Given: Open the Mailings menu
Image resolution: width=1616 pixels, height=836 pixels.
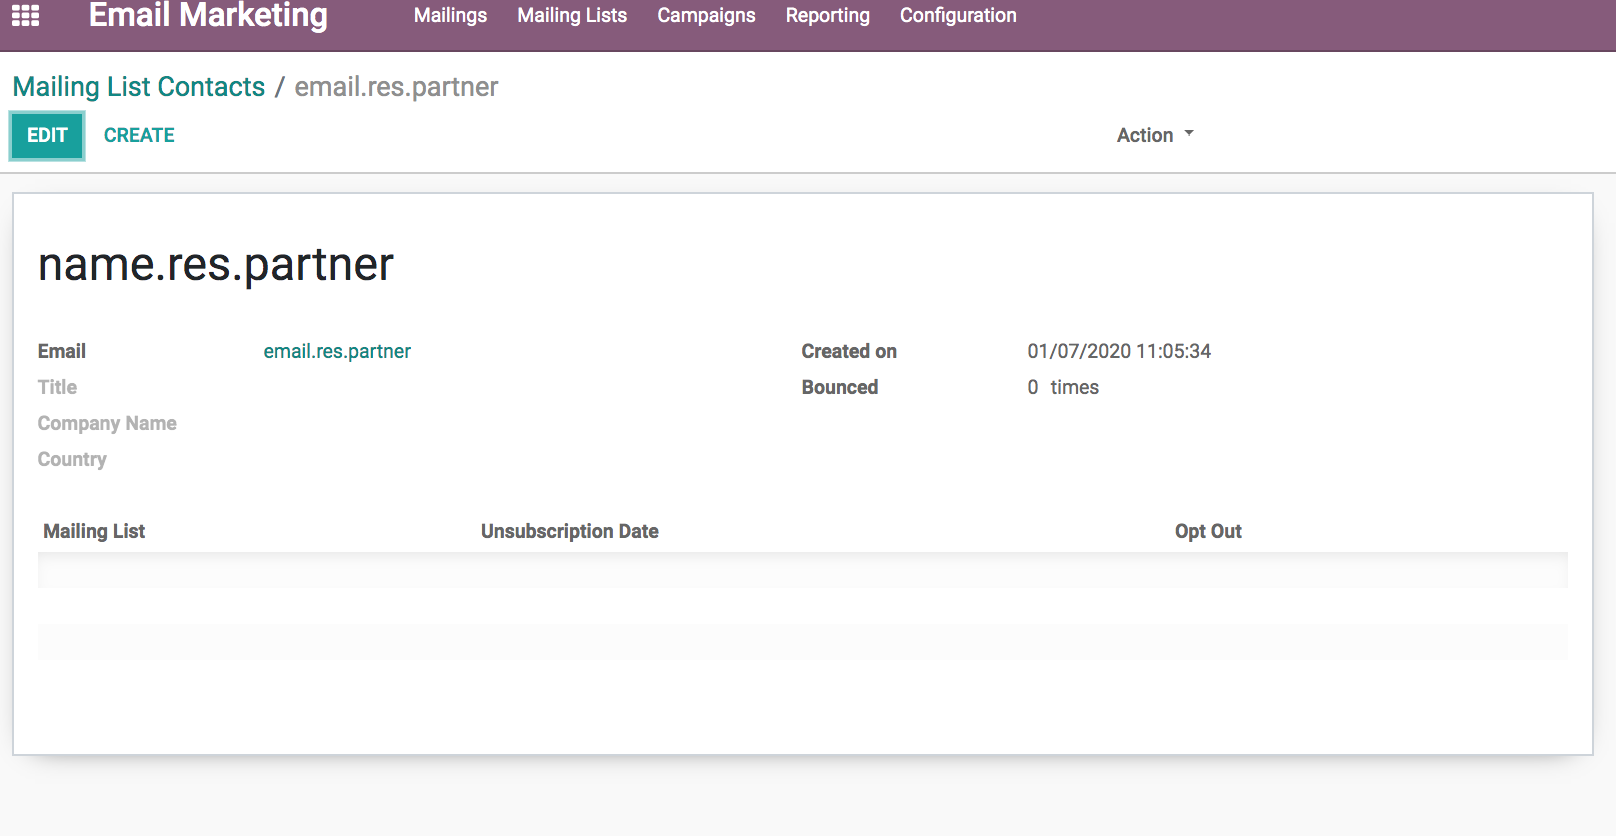Looking at the screenshot, I should [450, 15].
